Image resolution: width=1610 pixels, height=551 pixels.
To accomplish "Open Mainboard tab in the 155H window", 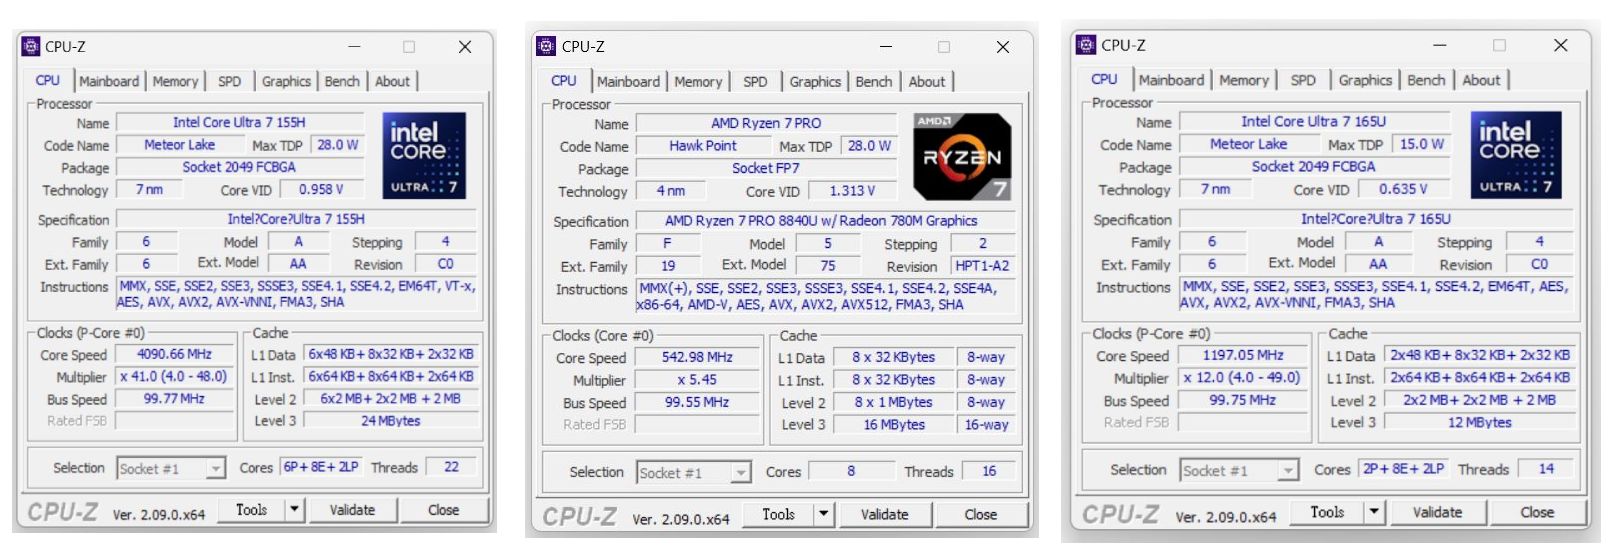I will tap(109, 82).
